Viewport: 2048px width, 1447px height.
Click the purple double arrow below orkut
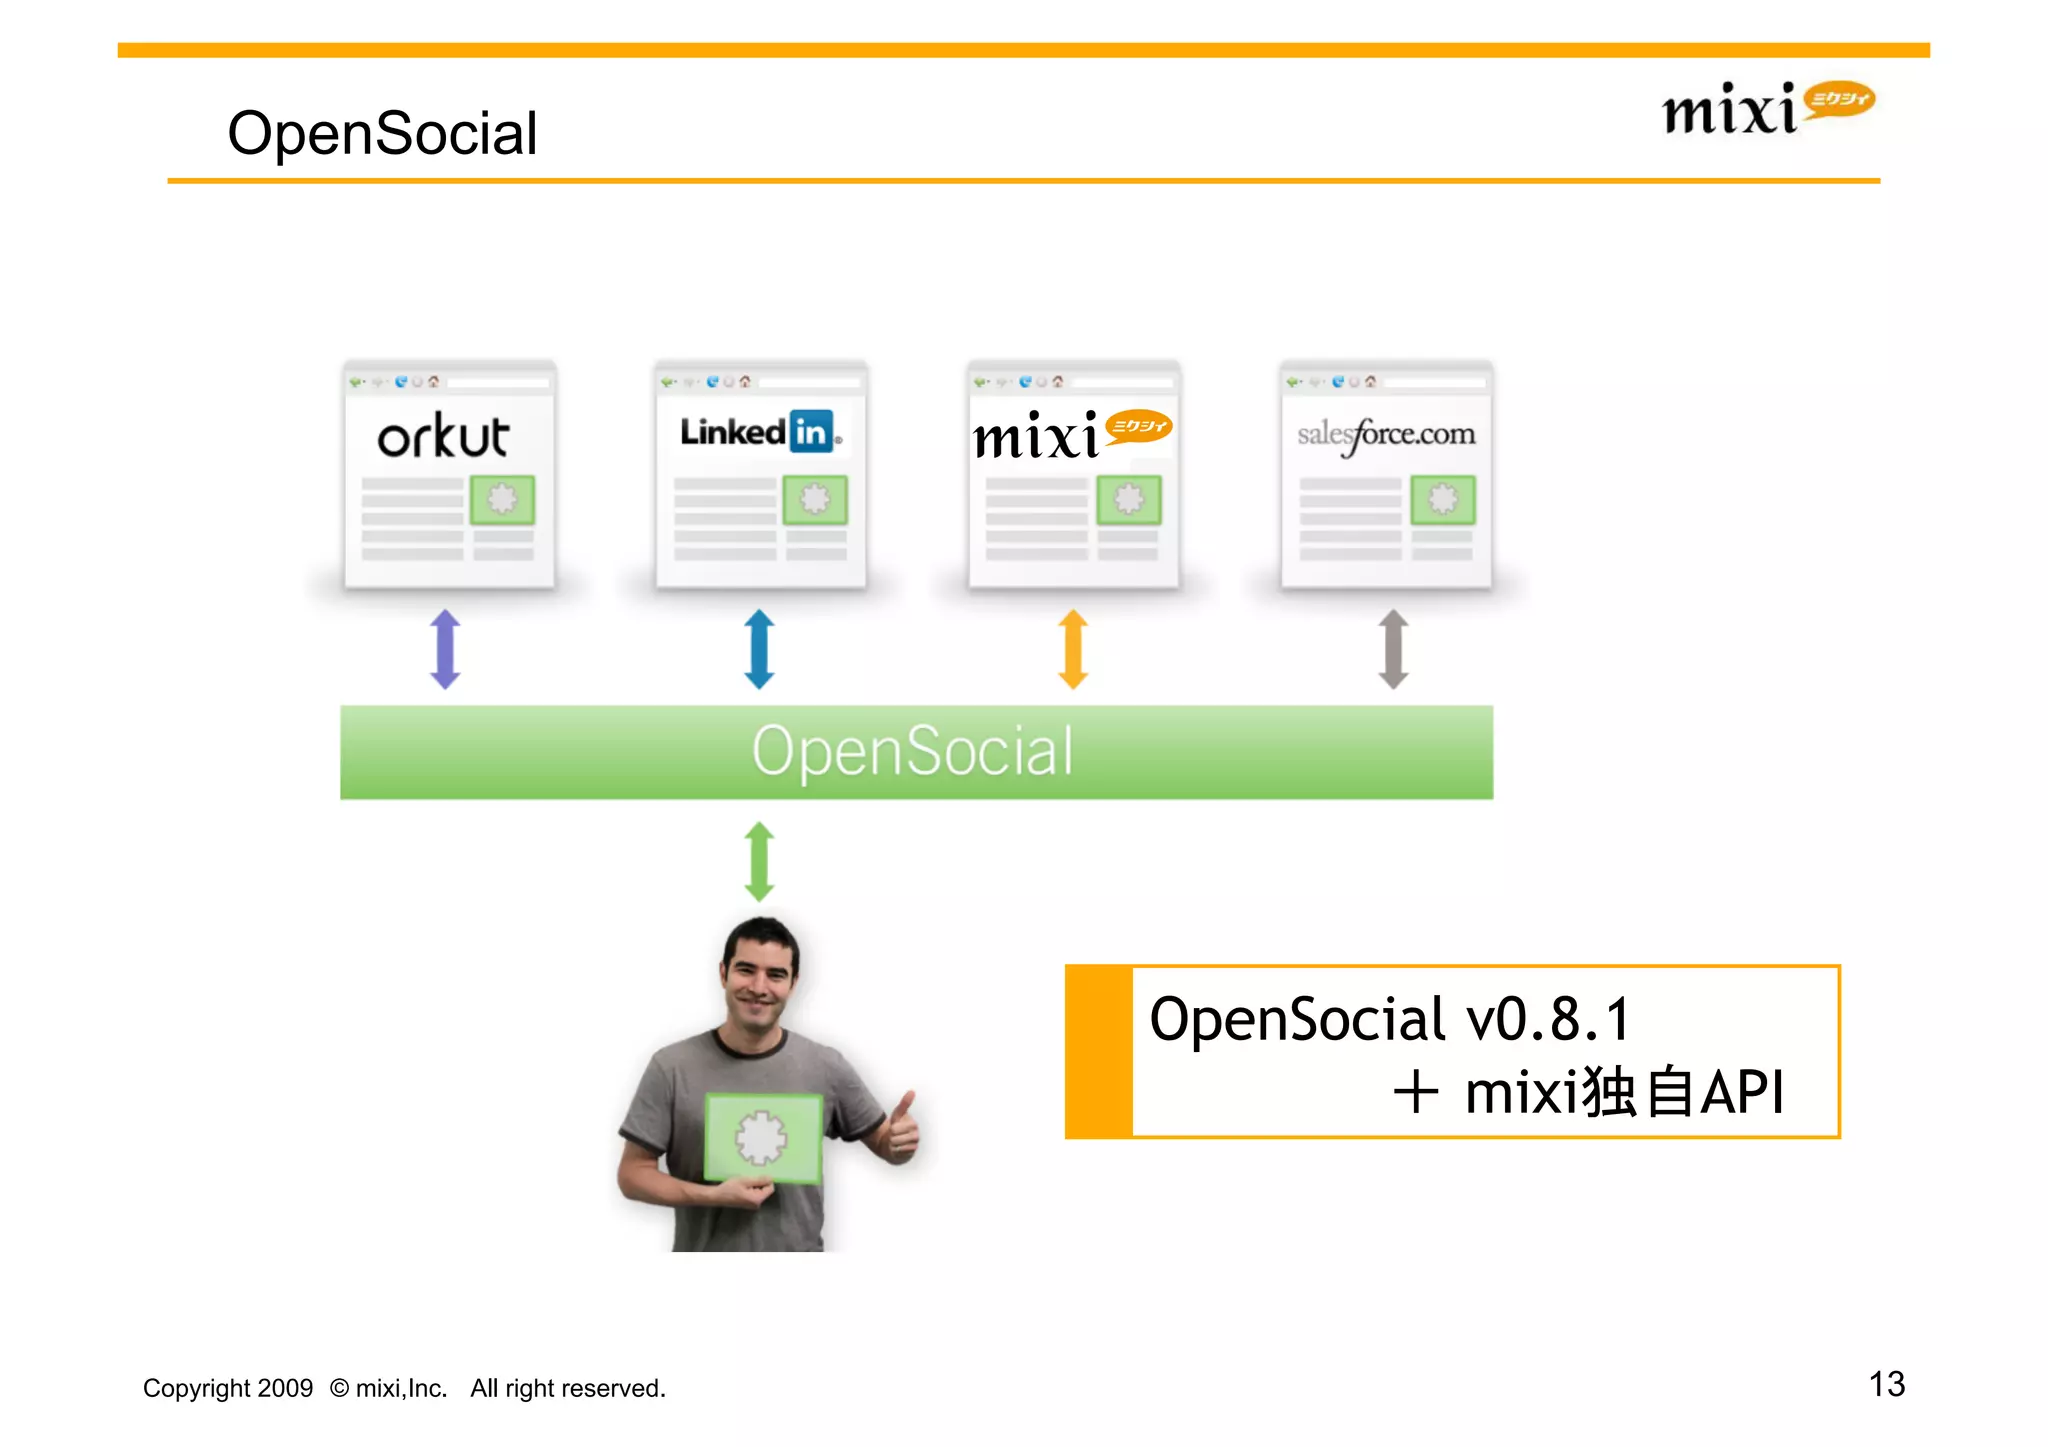(x=445, y=649)
